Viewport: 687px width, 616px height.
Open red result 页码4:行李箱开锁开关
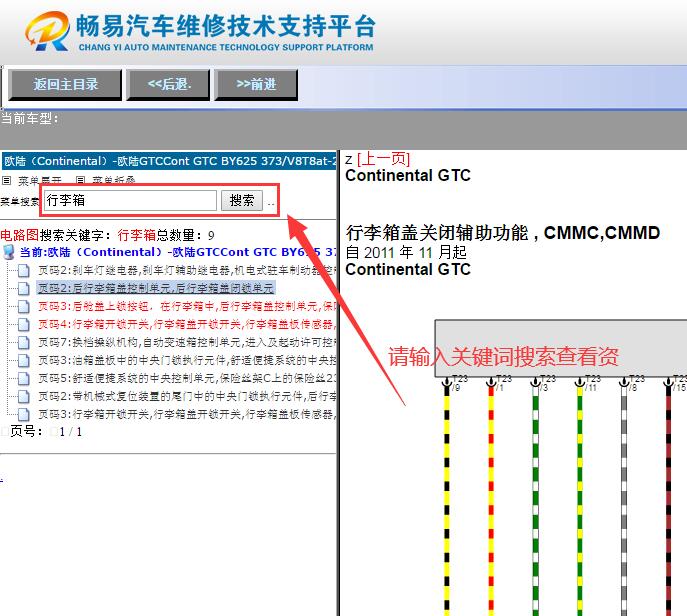[187, 324]
